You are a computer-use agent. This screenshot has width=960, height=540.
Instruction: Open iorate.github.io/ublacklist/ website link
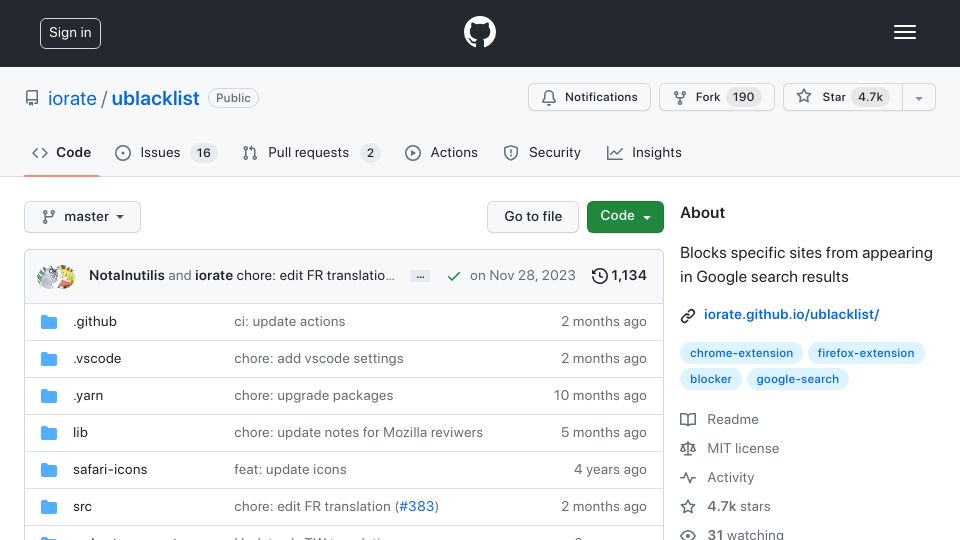click(792, 315)
